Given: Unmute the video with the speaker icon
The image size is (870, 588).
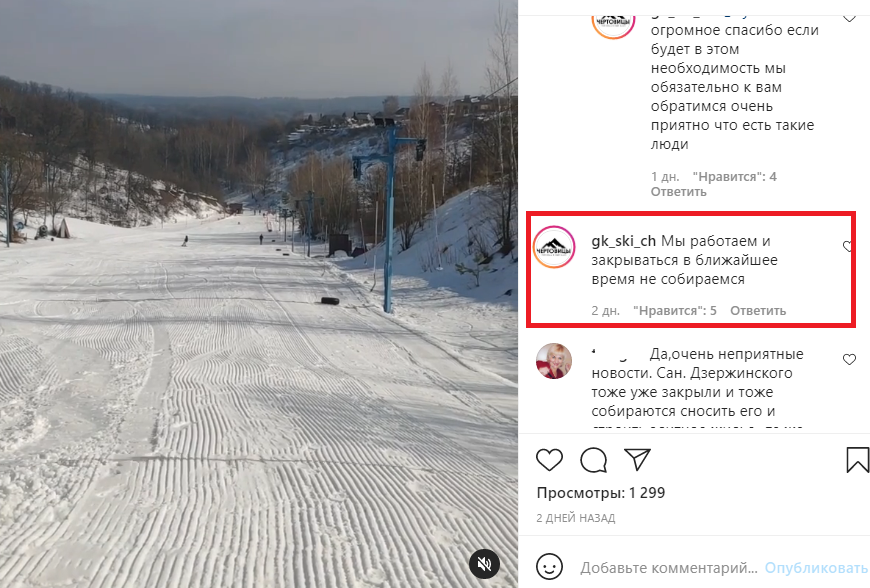Looking at the screenshot, I should [484, 564].
